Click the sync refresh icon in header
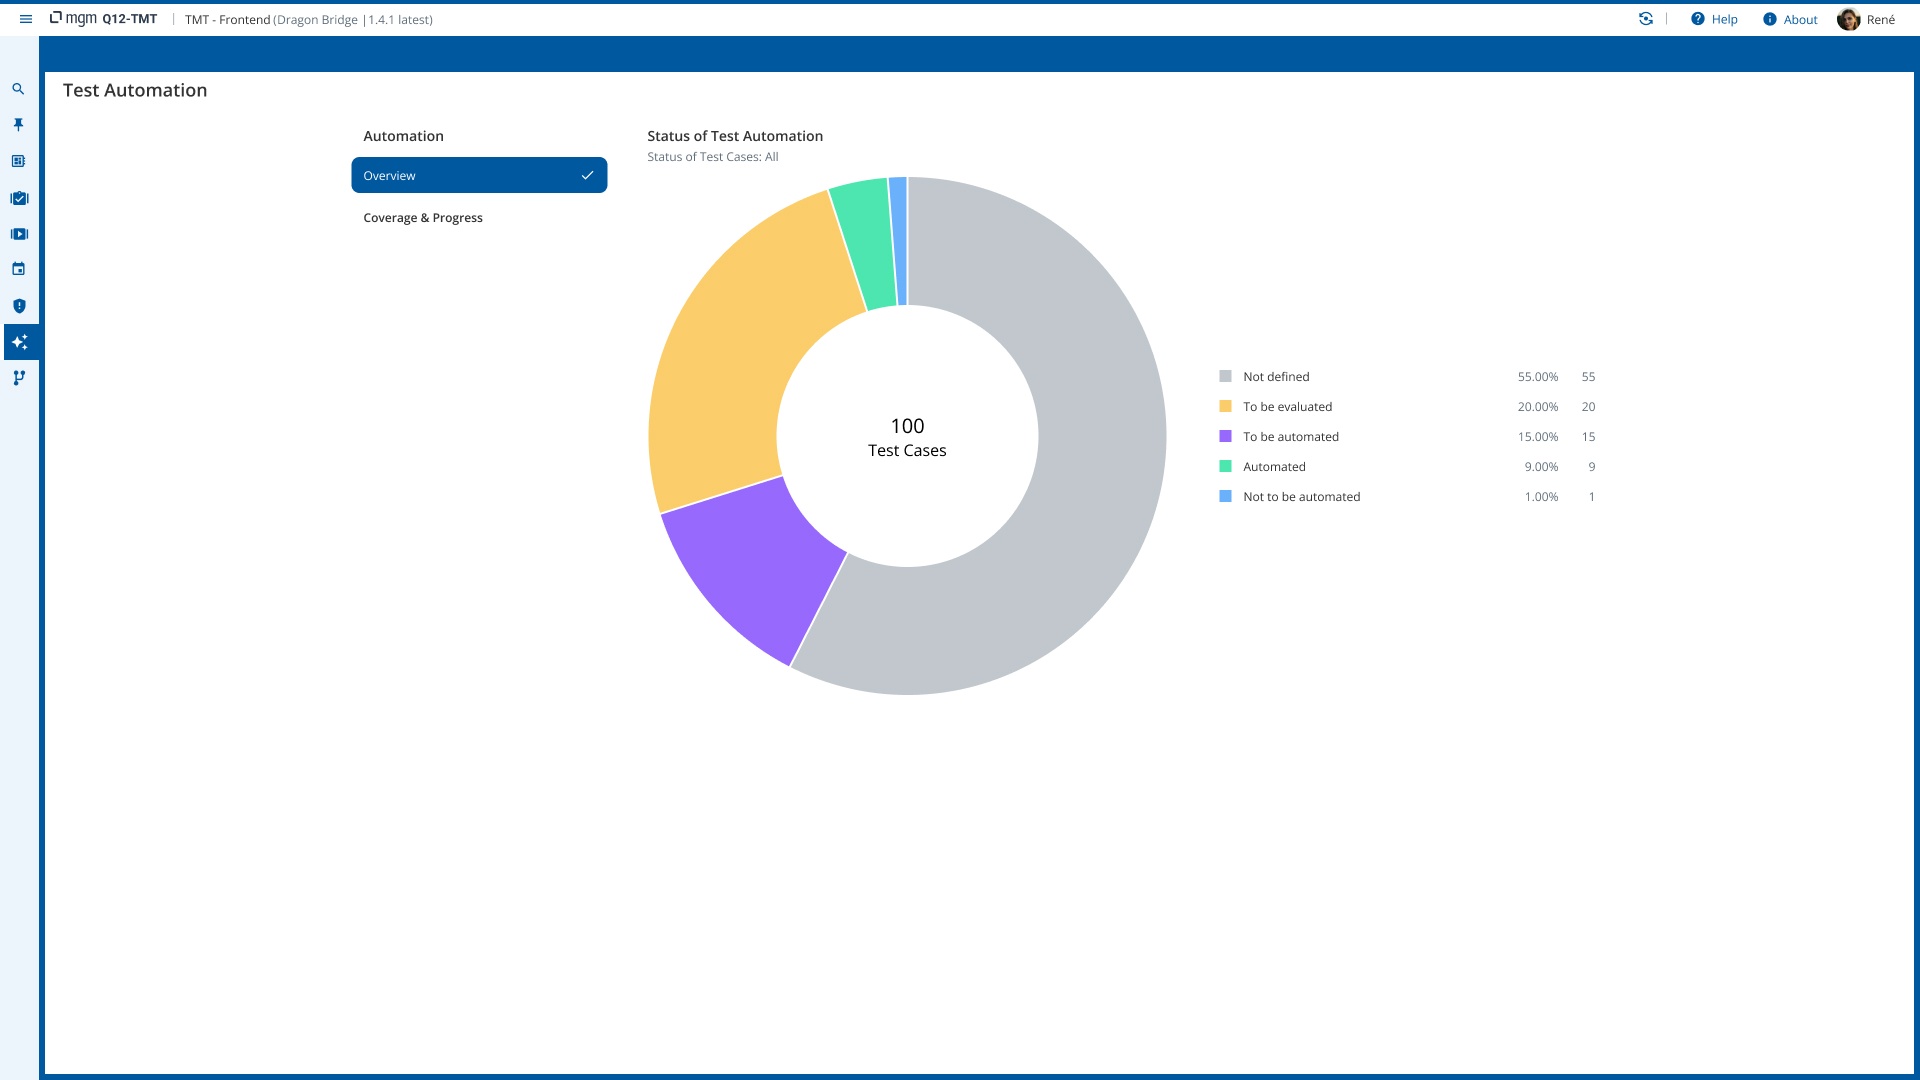The height and width of the screenshot is (1080, 1920). point(1645,19)
